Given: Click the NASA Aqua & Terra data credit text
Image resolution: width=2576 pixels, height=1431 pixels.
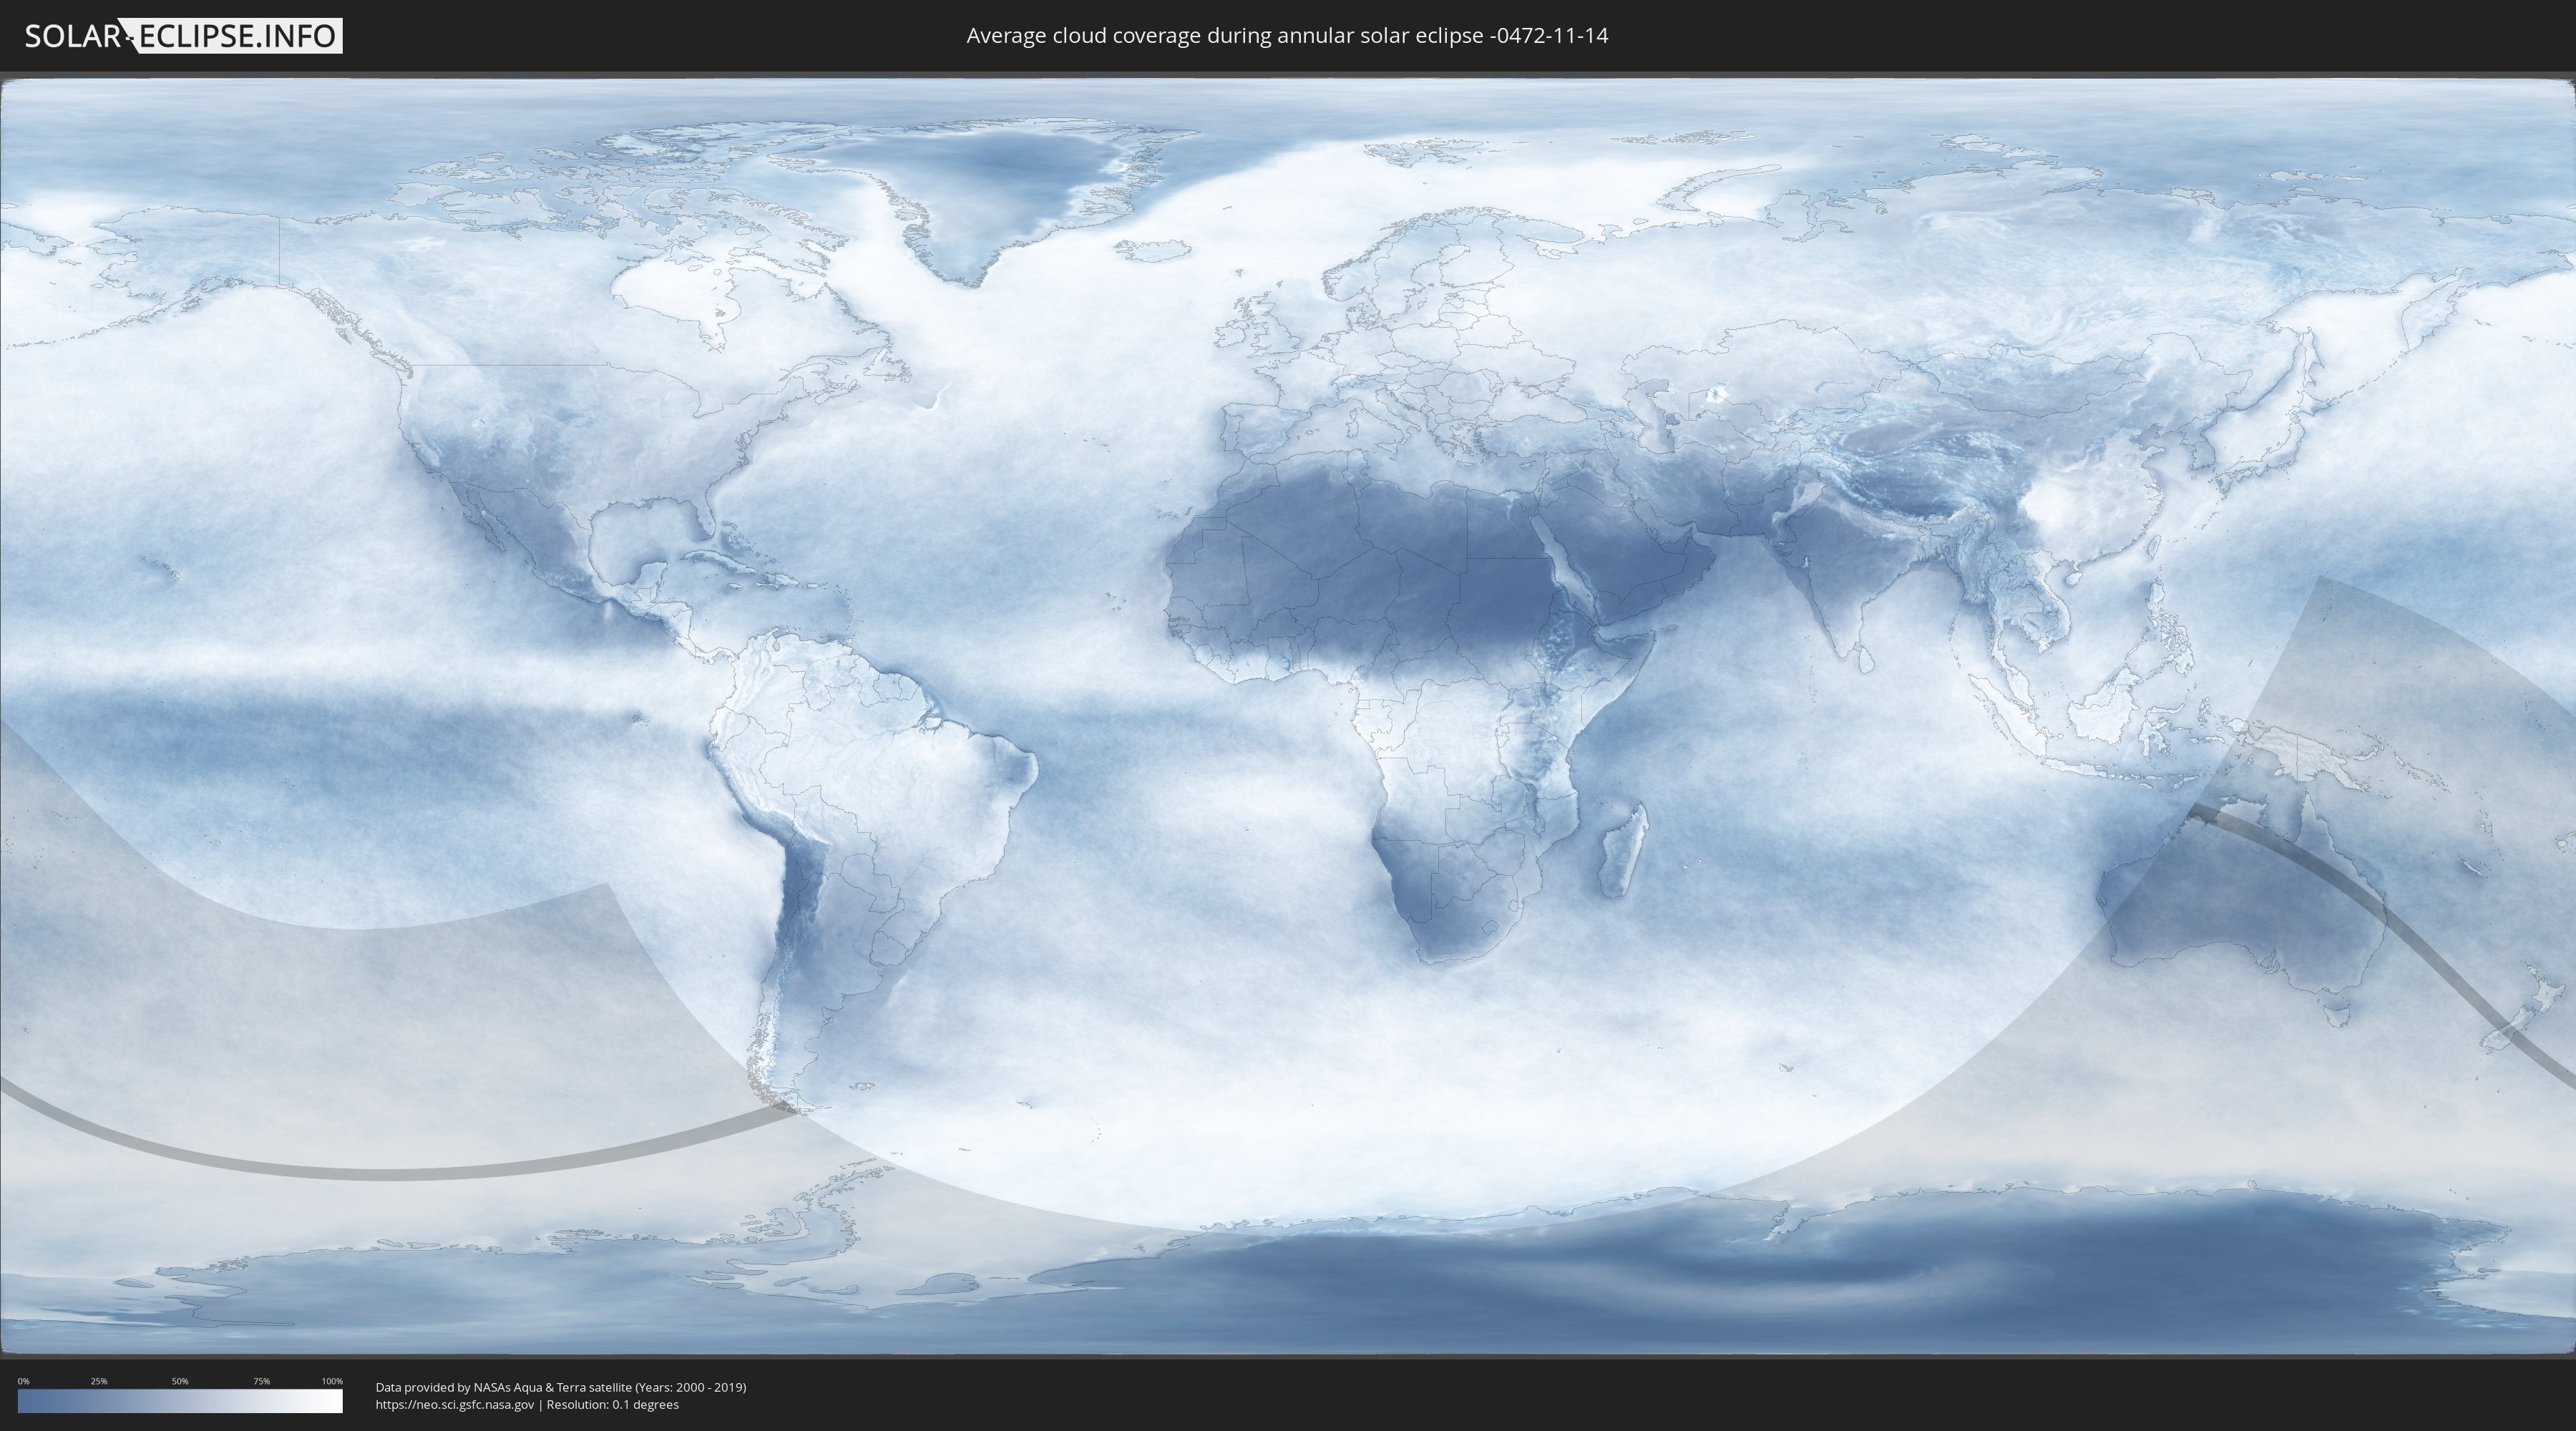Looking at the screenshot, I should [x=561, y=1387].
